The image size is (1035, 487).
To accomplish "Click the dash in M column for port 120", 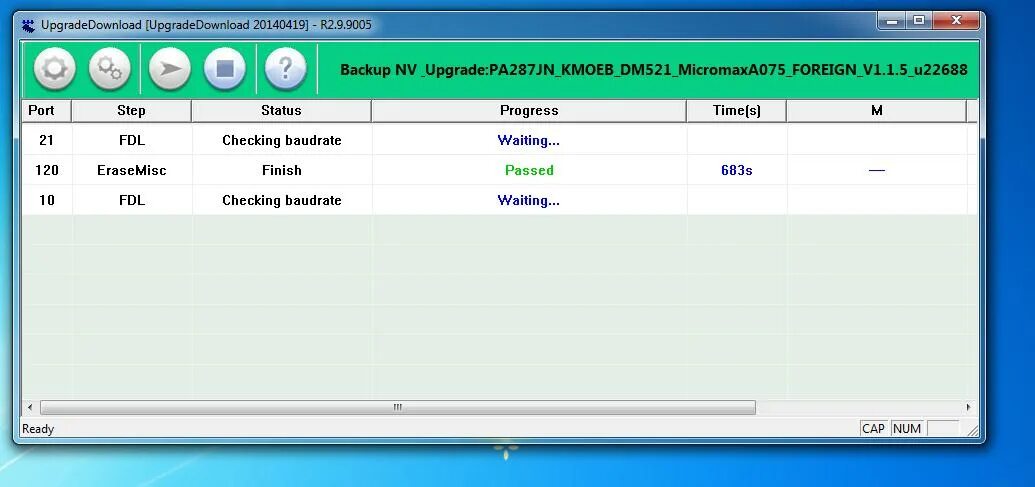I will pyautogui.click(x=877, y=170).
